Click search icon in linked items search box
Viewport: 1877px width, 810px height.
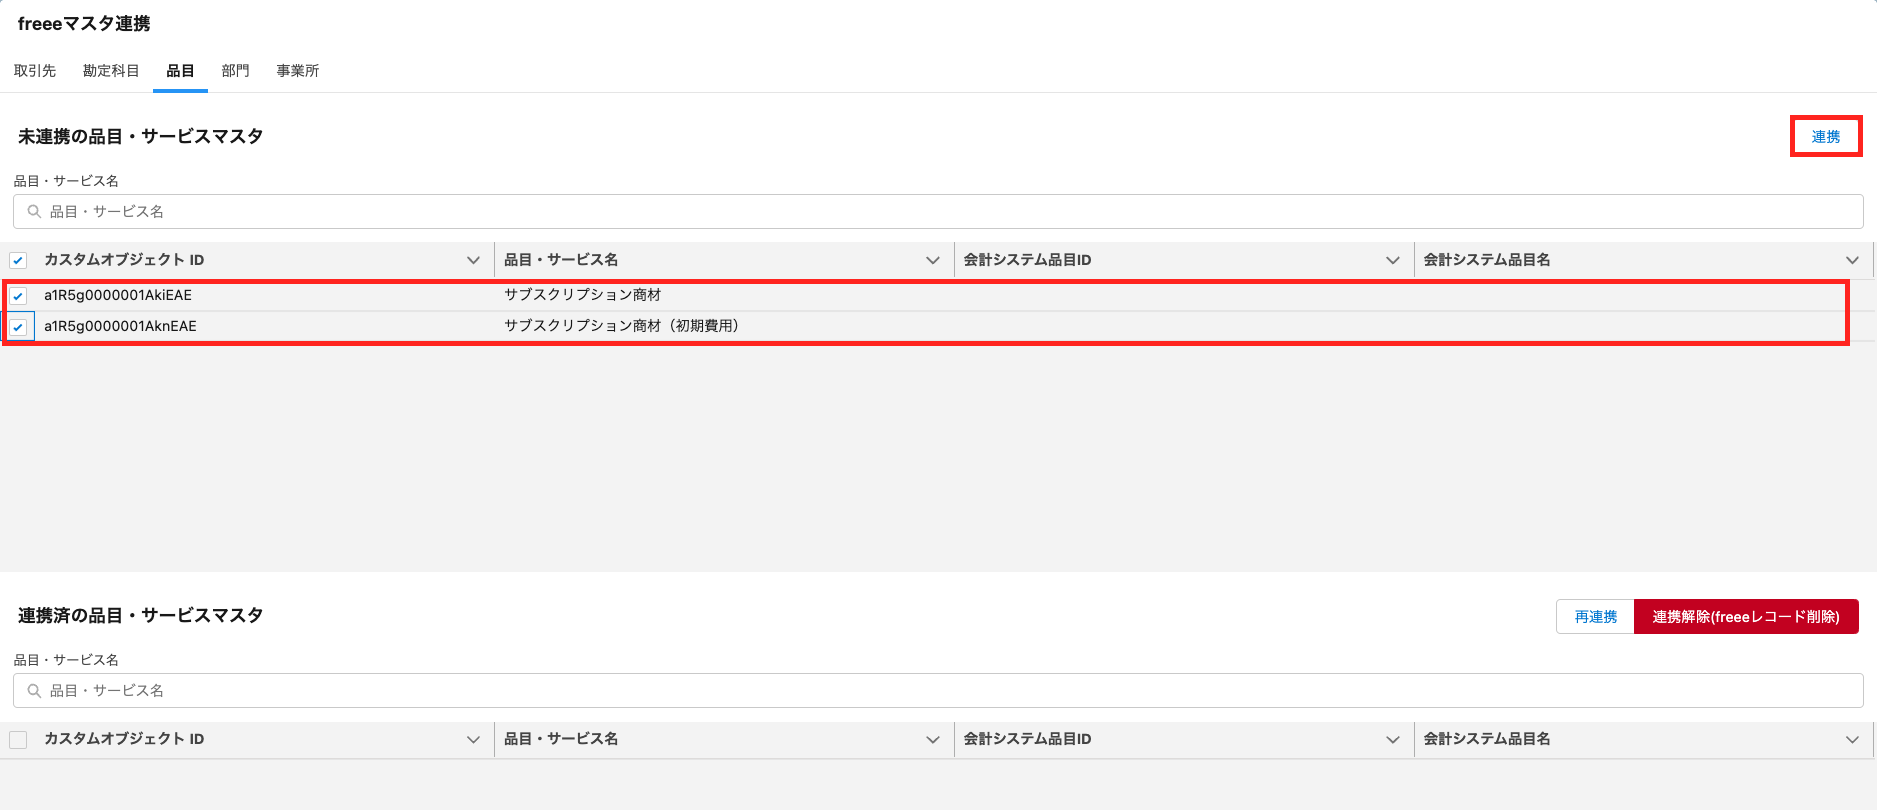[x=34, y=691]
